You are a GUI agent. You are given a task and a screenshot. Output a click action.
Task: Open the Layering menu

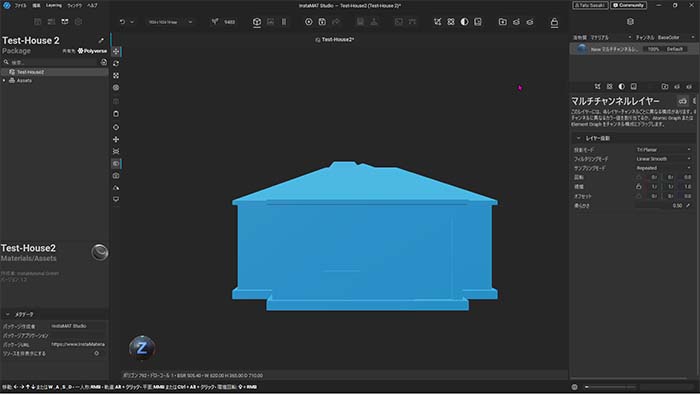tap(54, 6)
